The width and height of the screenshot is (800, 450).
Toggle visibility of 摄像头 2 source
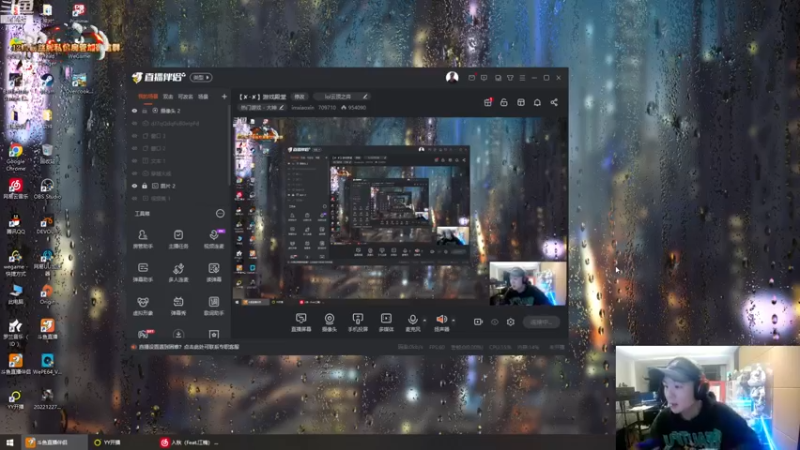135,111
